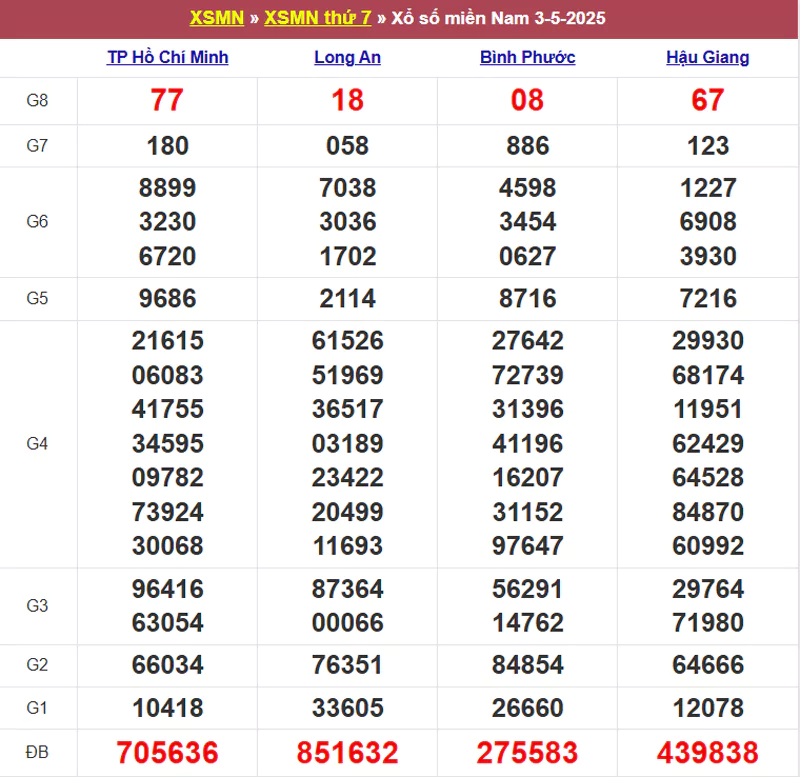The height and width of the screenshot is (777, 800).
Task: Click G6 number 0627
Action: tap(528, 256)
